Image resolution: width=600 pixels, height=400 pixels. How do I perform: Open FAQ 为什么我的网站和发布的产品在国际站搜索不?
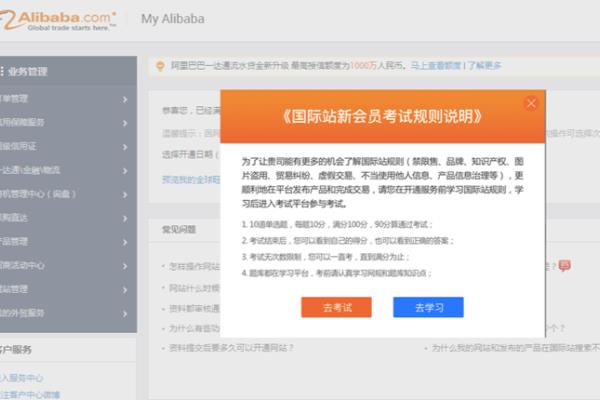point(515,348)
